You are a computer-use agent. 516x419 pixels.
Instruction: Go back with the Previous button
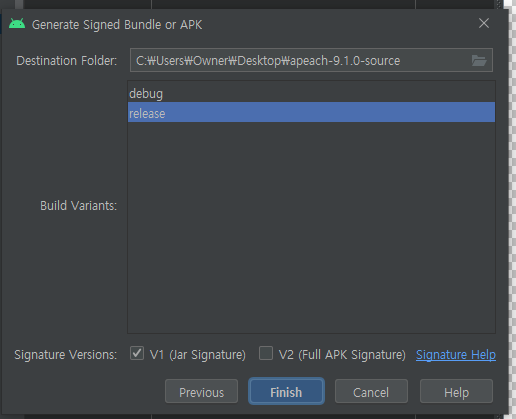coord(201,392)
